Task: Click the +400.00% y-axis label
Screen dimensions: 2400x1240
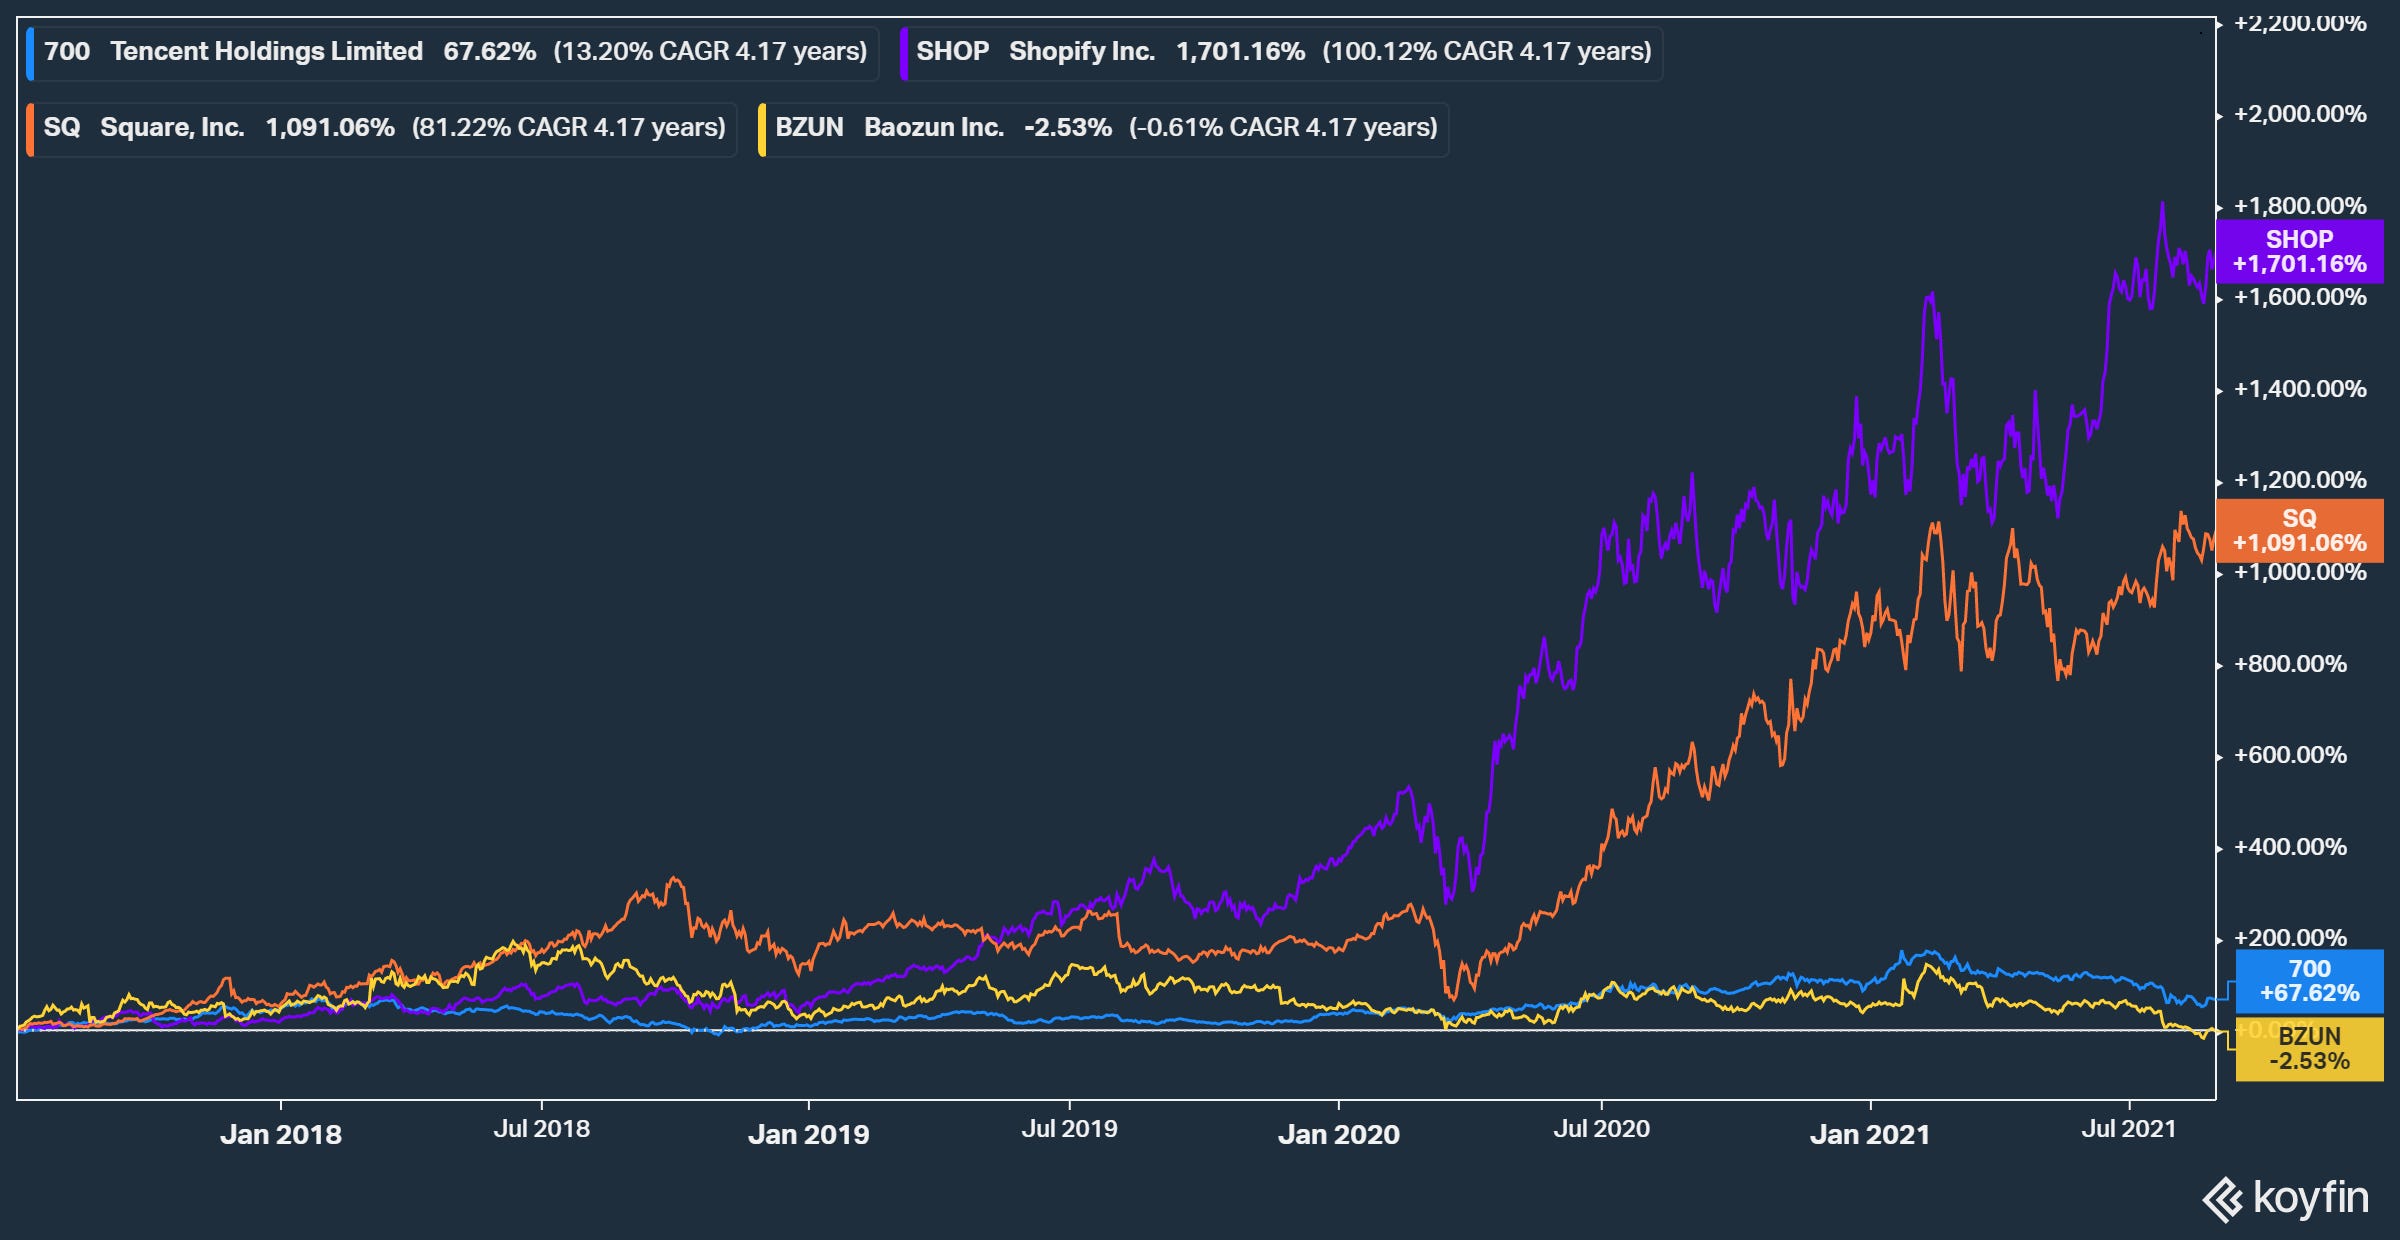Action: tap(2290, 847)
